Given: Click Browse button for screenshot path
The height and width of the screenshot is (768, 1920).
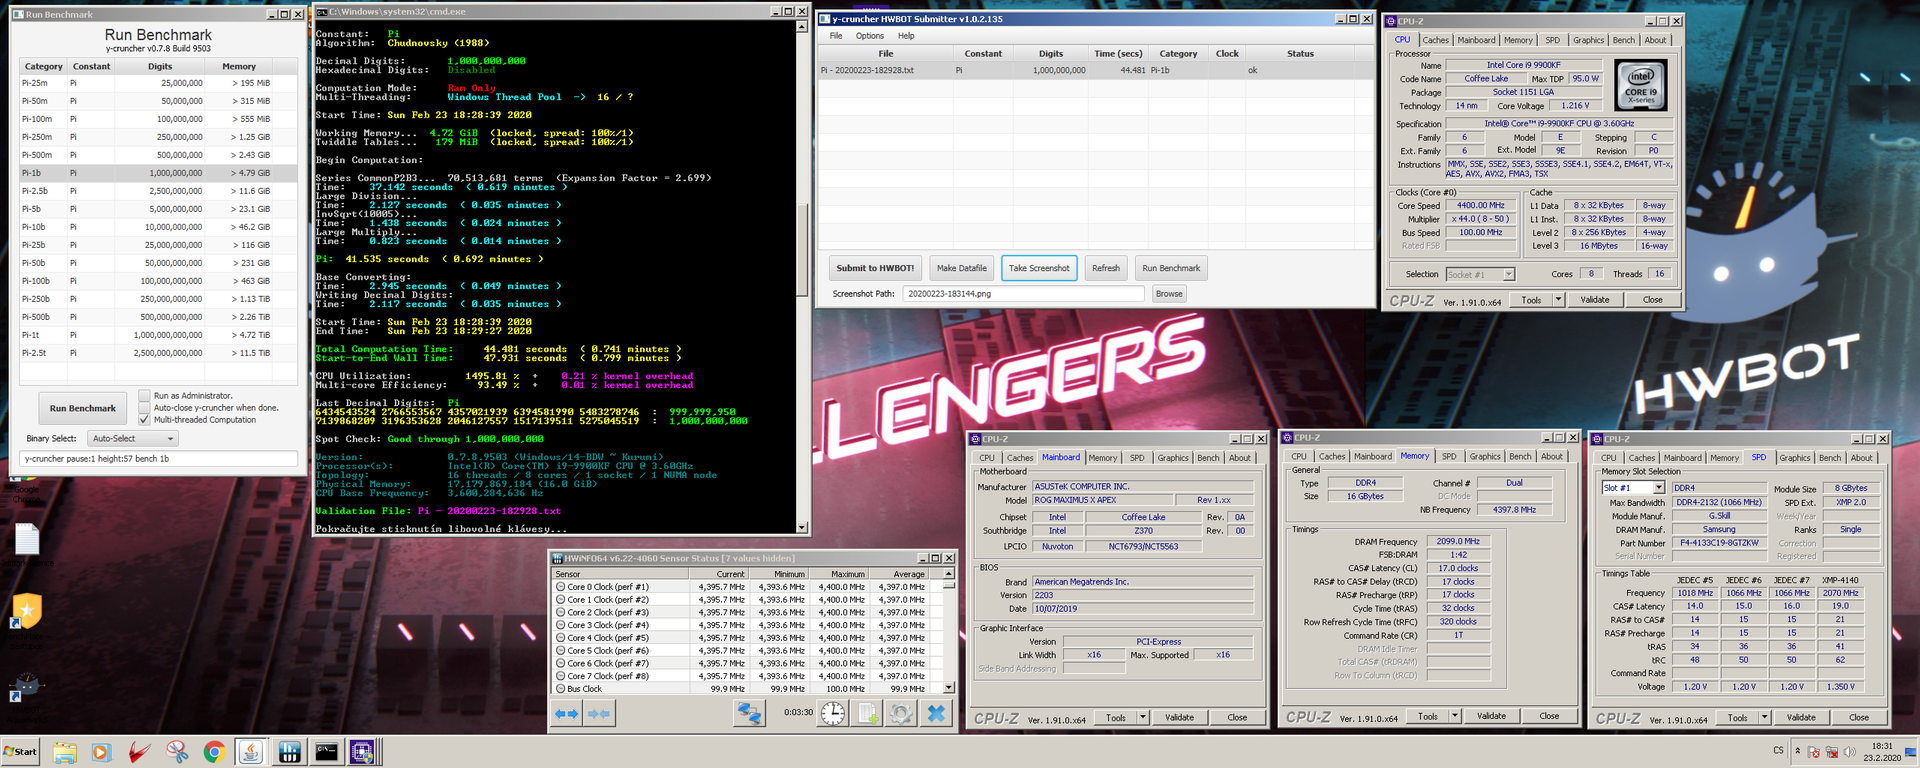Looking at the screenshot, I should 1169,294.
